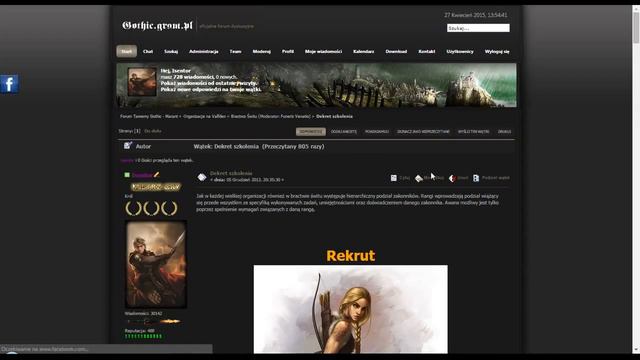Open Bractwo Świtu breadcrumb link
Image resolution: width=640 pixels, height=360 pixels.
(244, 116)
